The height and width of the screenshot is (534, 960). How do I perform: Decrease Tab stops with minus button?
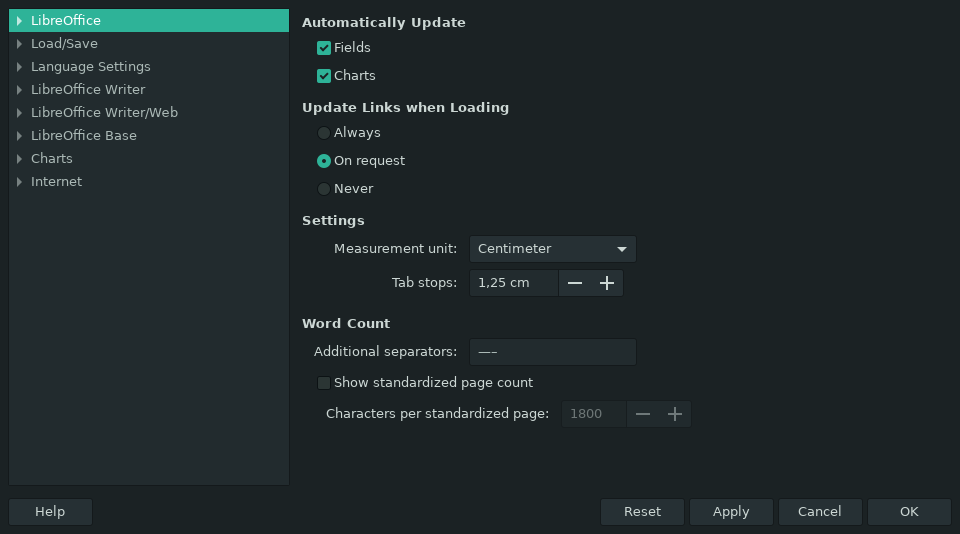coord(575,283)
